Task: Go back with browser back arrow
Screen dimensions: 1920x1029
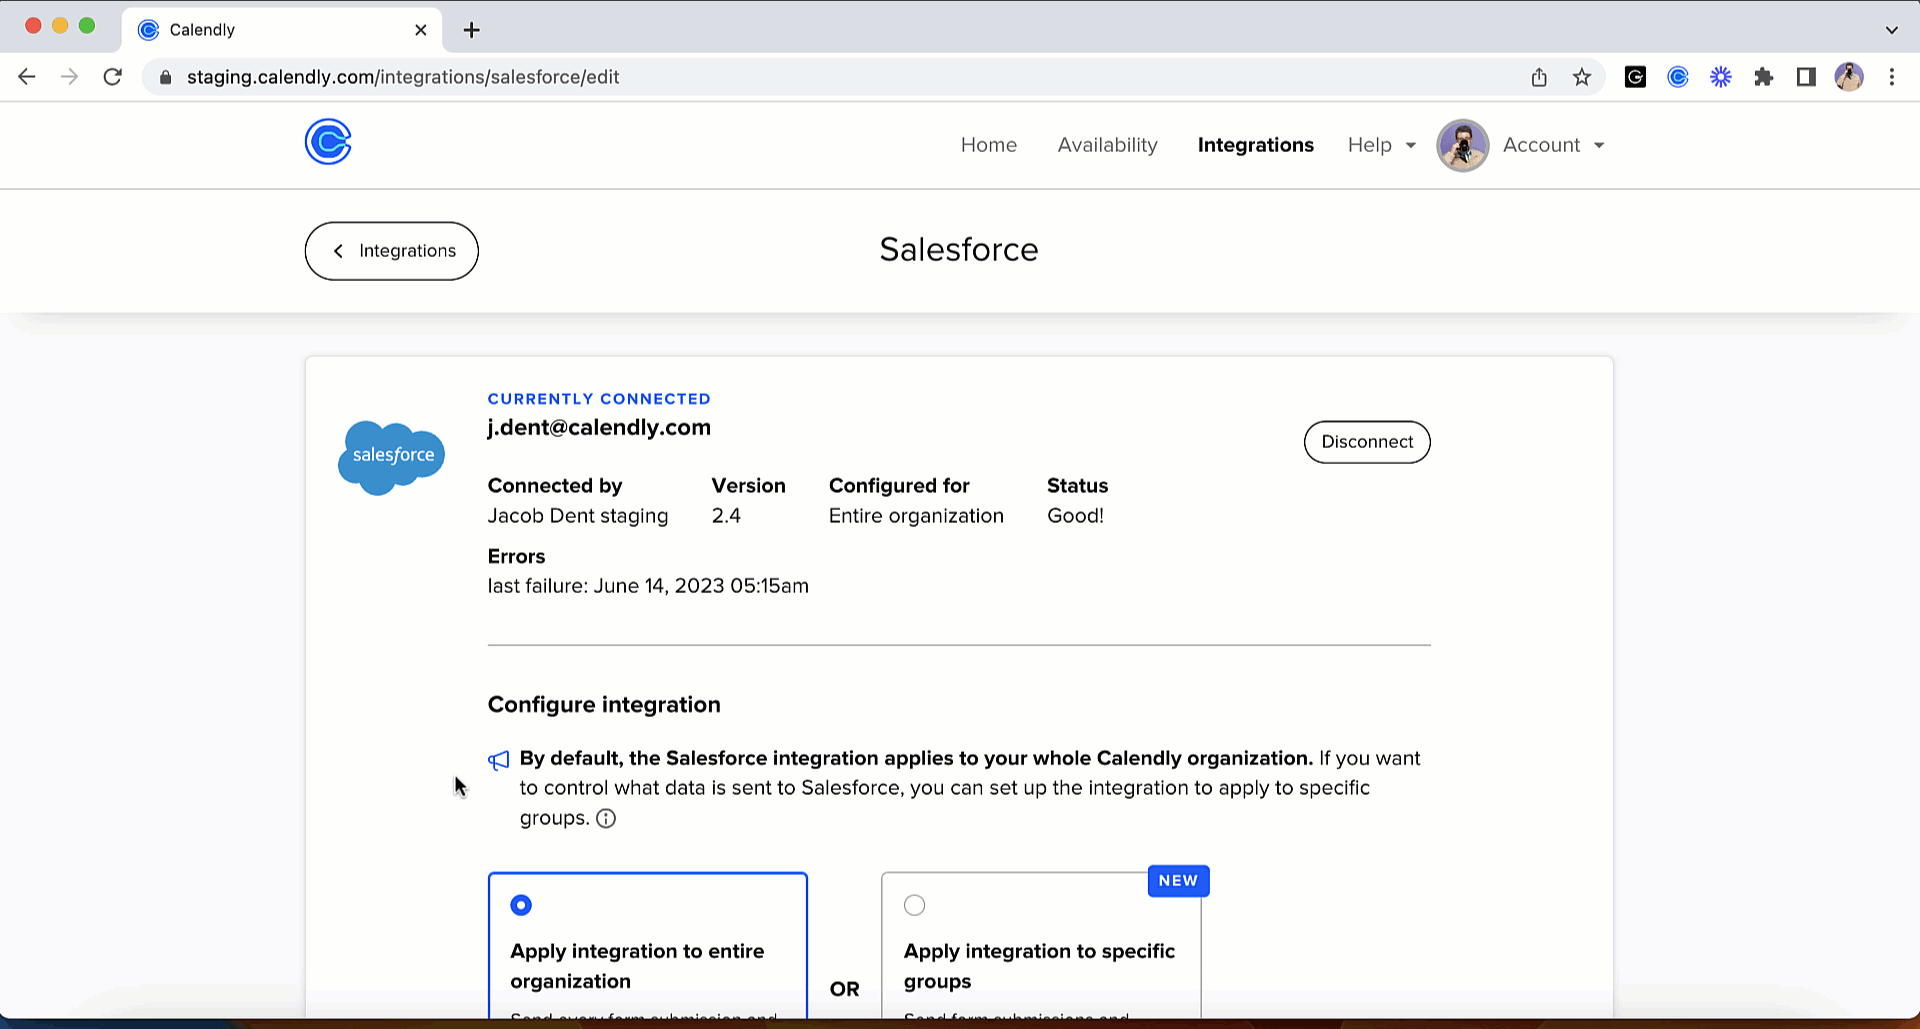Action: pyautogui.click(x=27, y=77)
